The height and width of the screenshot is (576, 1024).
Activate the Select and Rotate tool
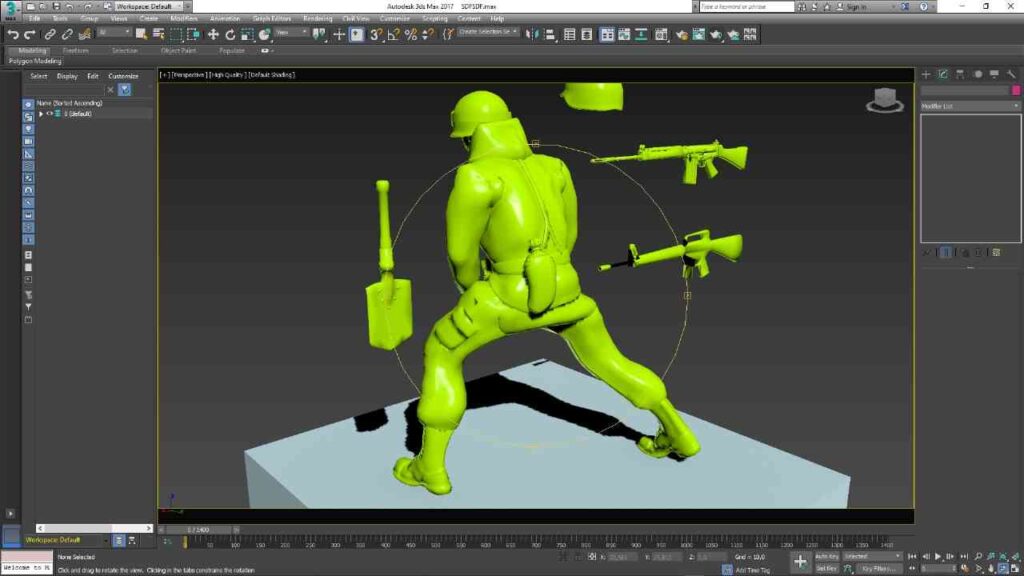tap(231, 35)
